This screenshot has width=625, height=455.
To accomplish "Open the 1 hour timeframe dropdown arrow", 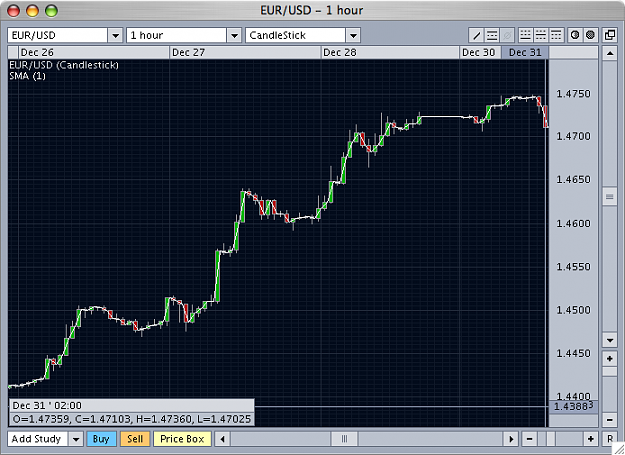I will (234, 35).
